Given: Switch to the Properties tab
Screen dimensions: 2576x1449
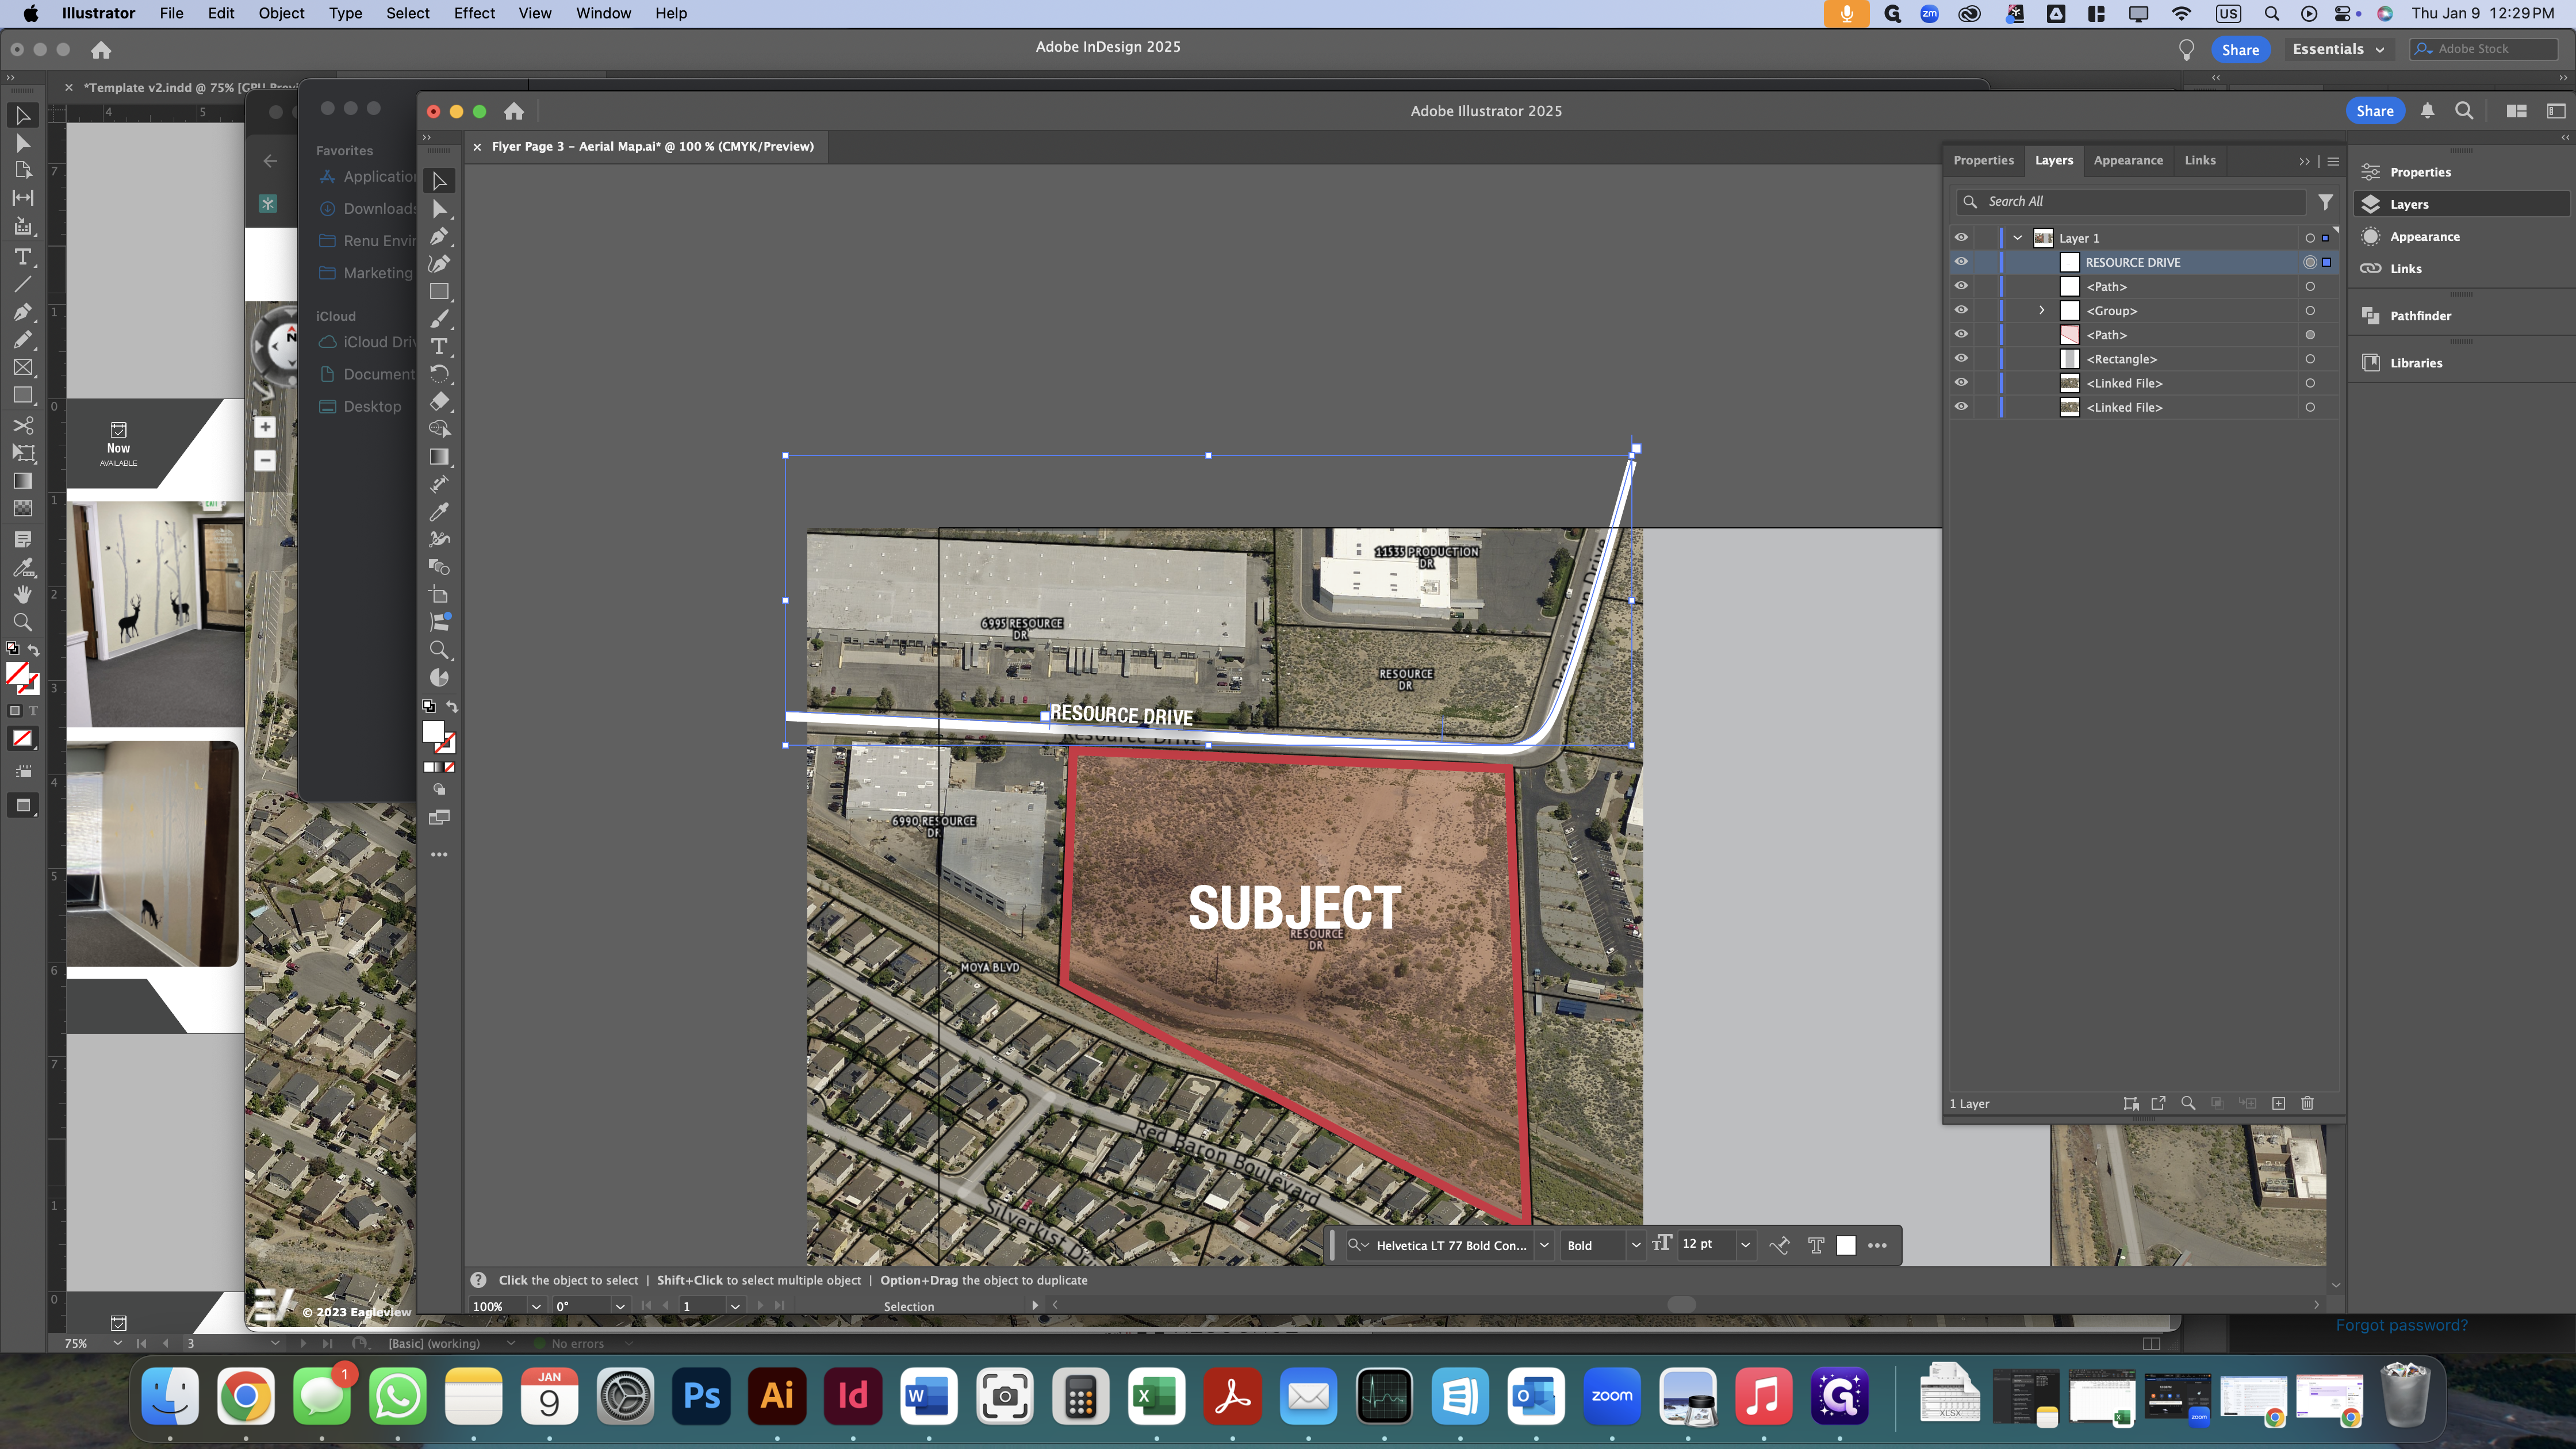Looking at the screenshot, I should pos(1983,160).
